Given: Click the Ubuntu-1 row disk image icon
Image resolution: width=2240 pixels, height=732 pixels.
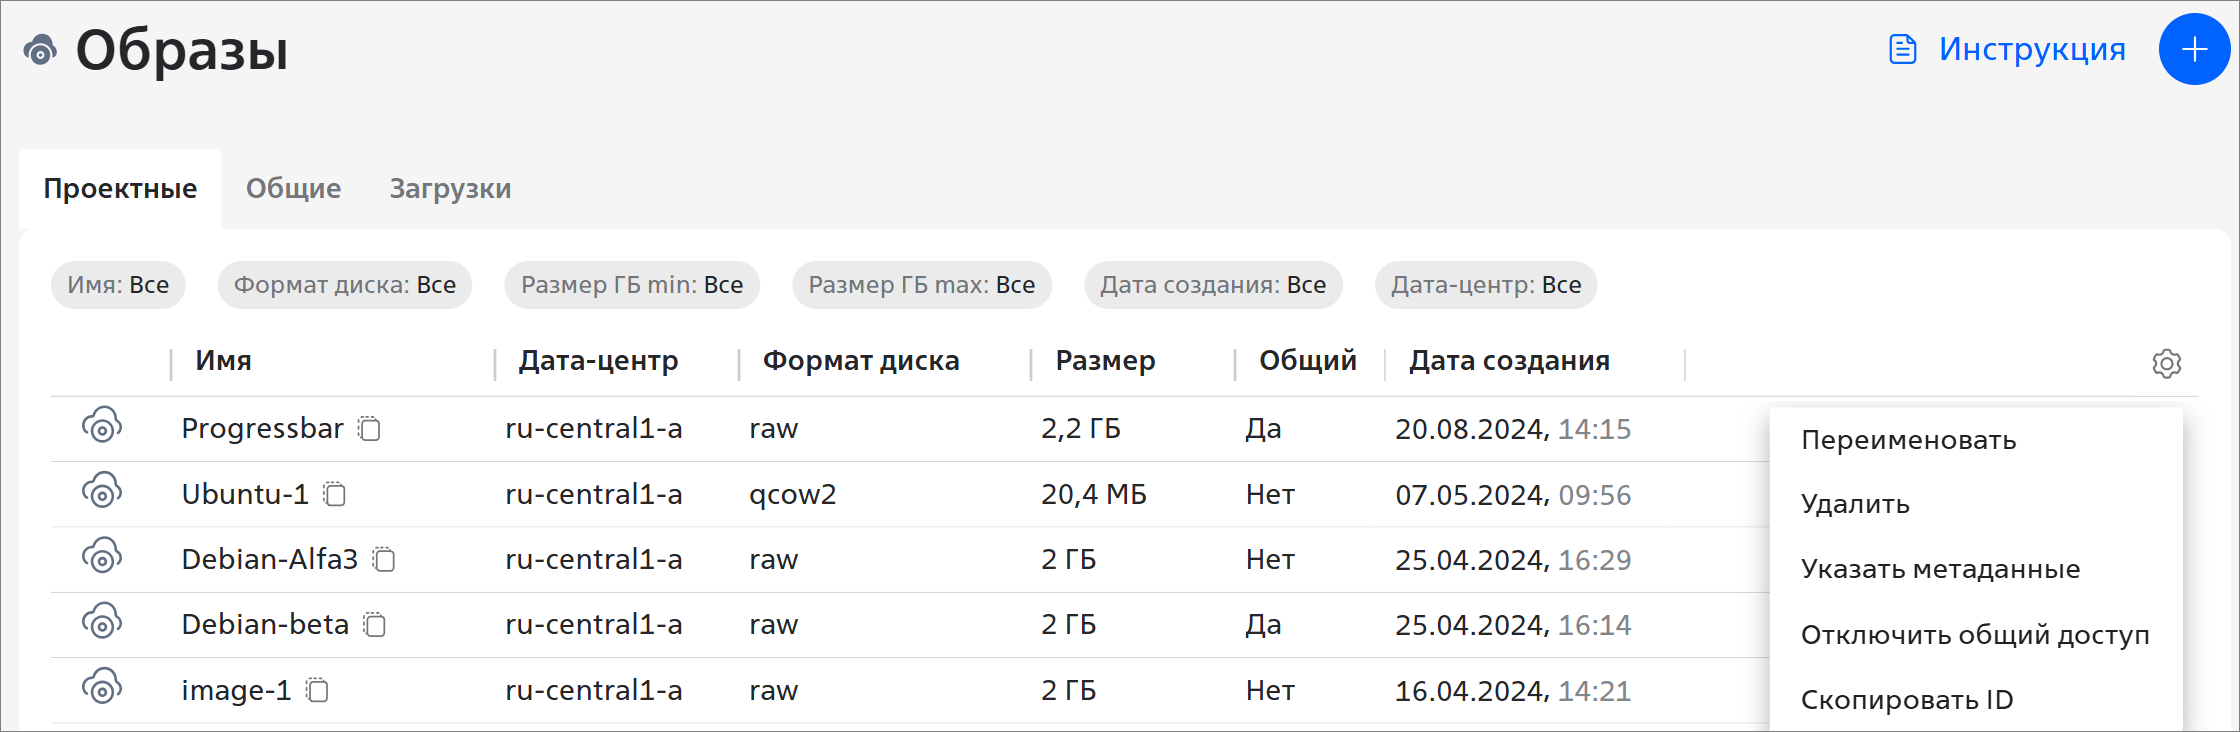Looking at the screenshot, I should (102, 491).
